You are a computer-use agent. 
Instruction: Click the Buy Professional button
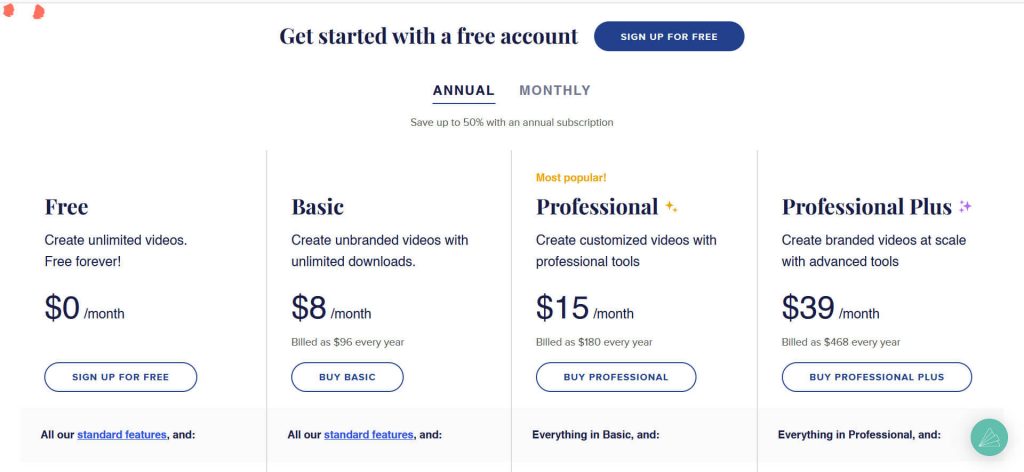point(616,377)
